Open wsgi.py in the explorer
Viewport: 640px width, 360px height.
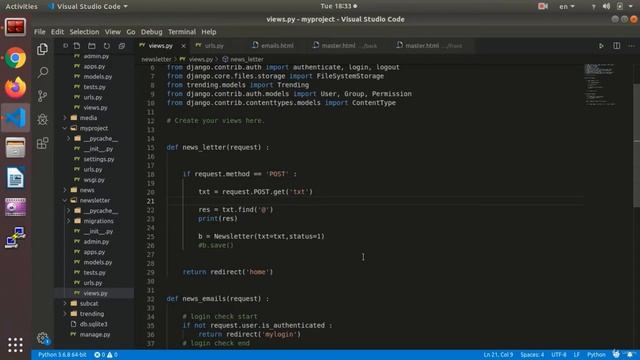pos(94,180)
